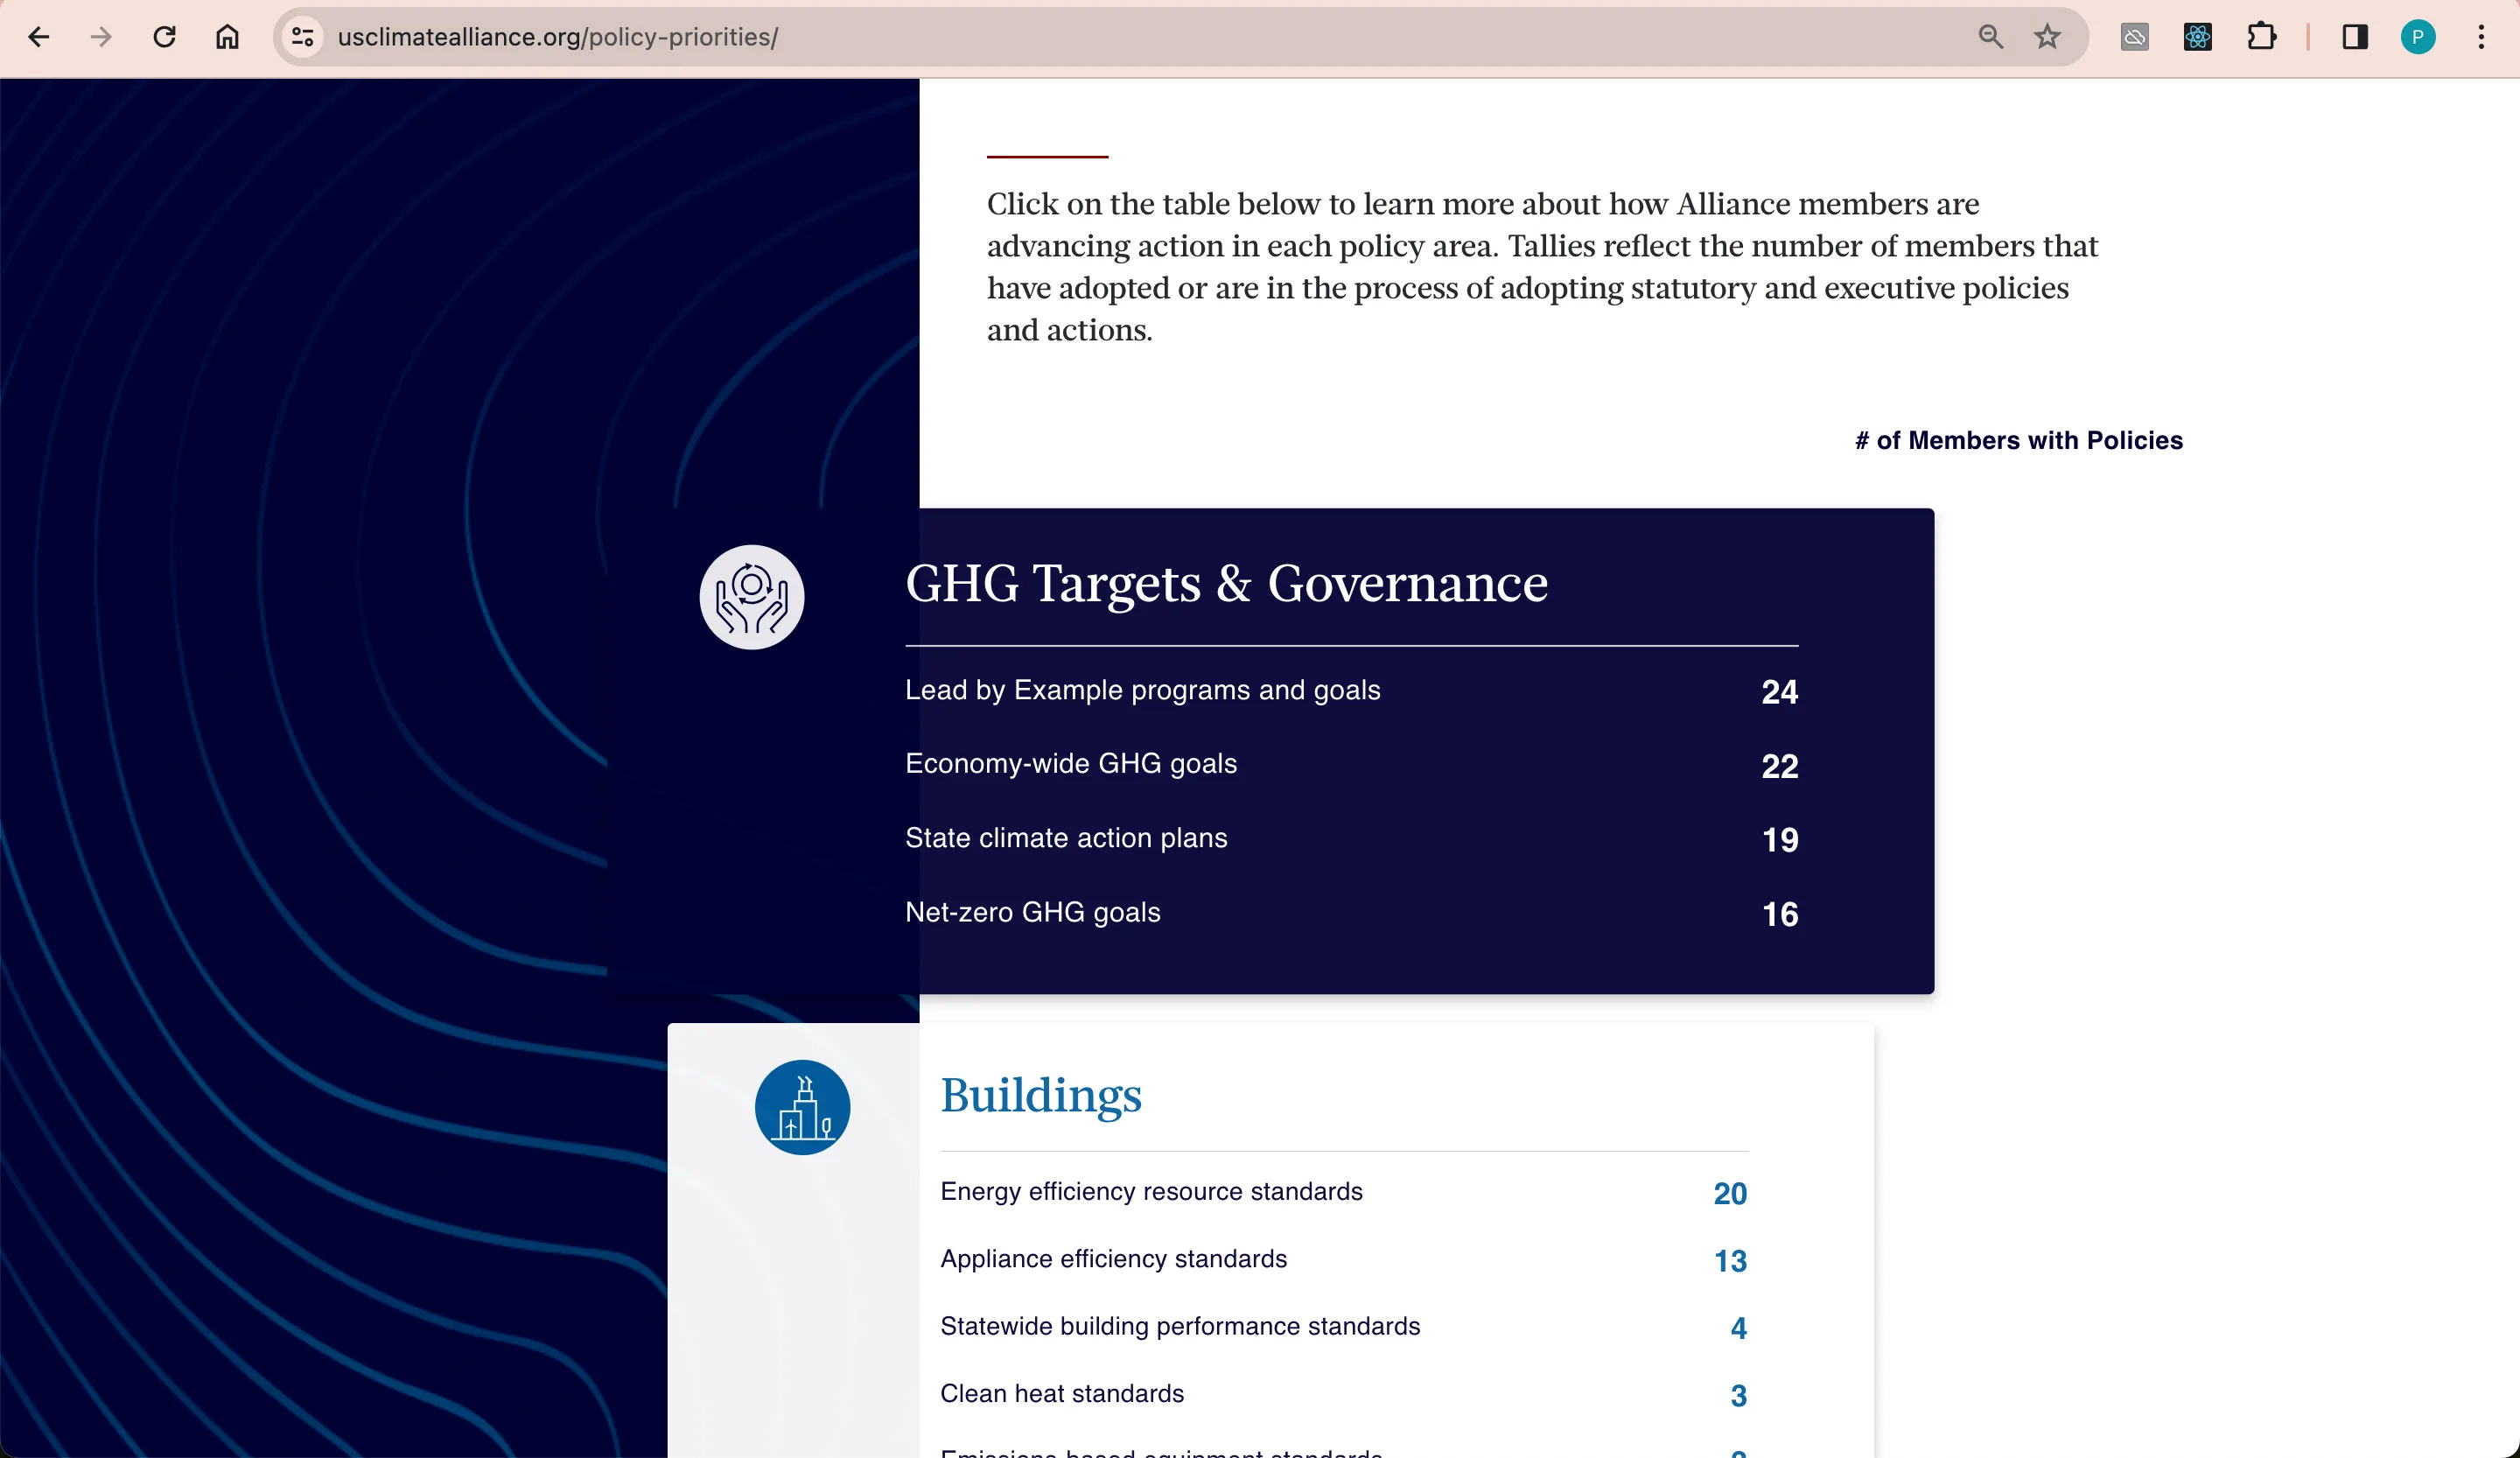Select Net-zero GHG goals row
The height and width of the screenshot is (1458, 2520).
click(1351, 912)
